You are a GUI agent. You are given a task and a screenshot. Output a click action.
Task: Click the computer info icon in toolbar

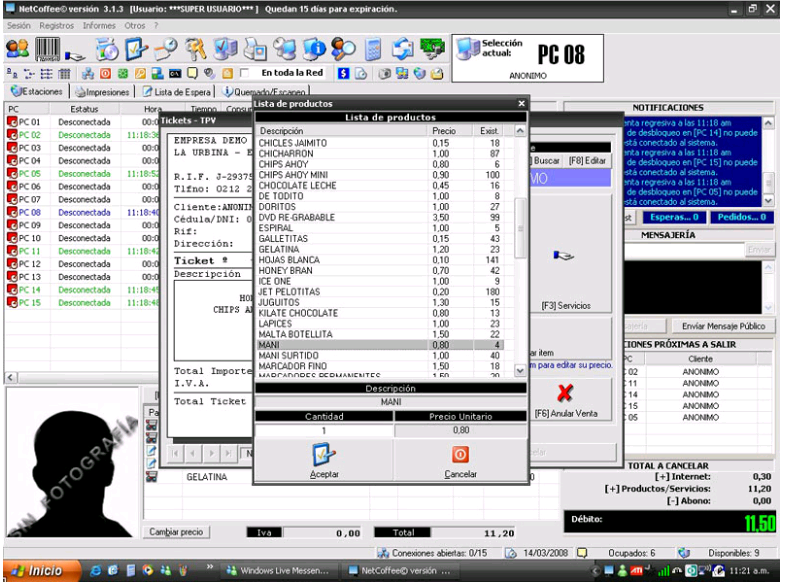point(314,49)
